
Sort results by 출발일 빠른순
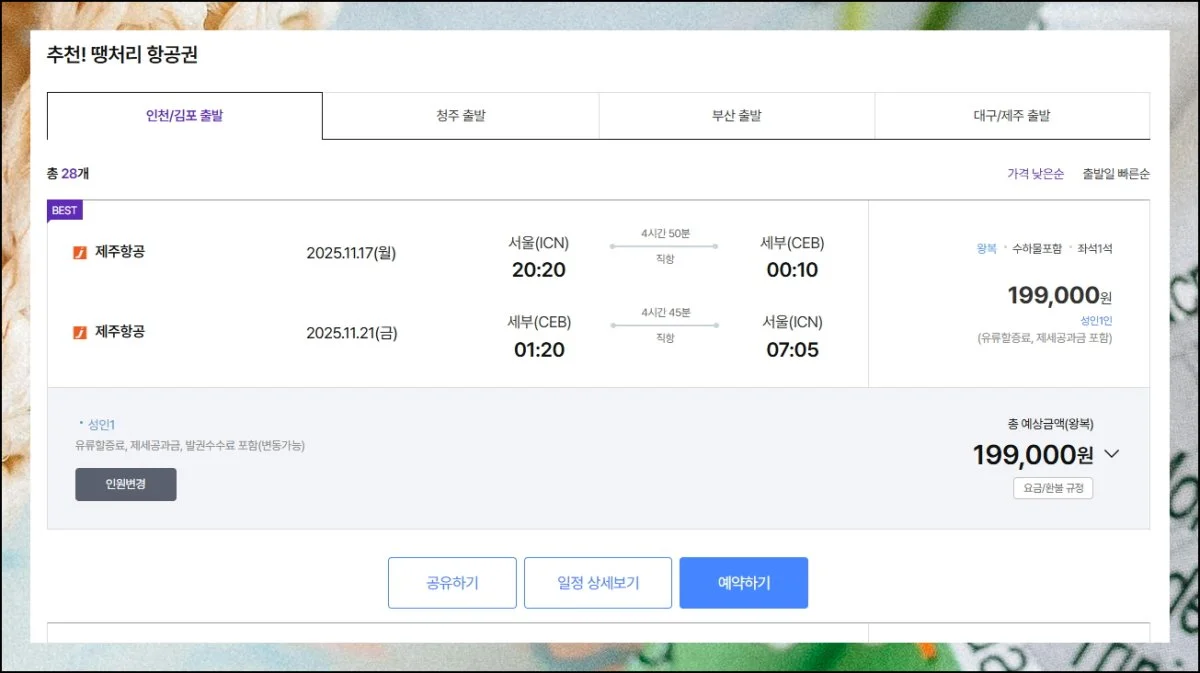pos(1115,174)
